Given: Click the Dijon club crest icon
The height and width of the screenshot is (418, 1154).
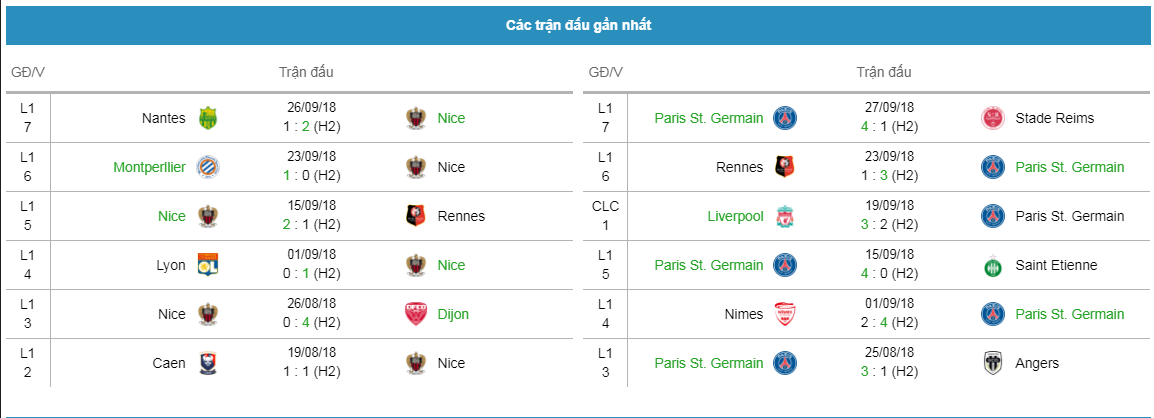Looking at the screenshot, I should (416, 314).
